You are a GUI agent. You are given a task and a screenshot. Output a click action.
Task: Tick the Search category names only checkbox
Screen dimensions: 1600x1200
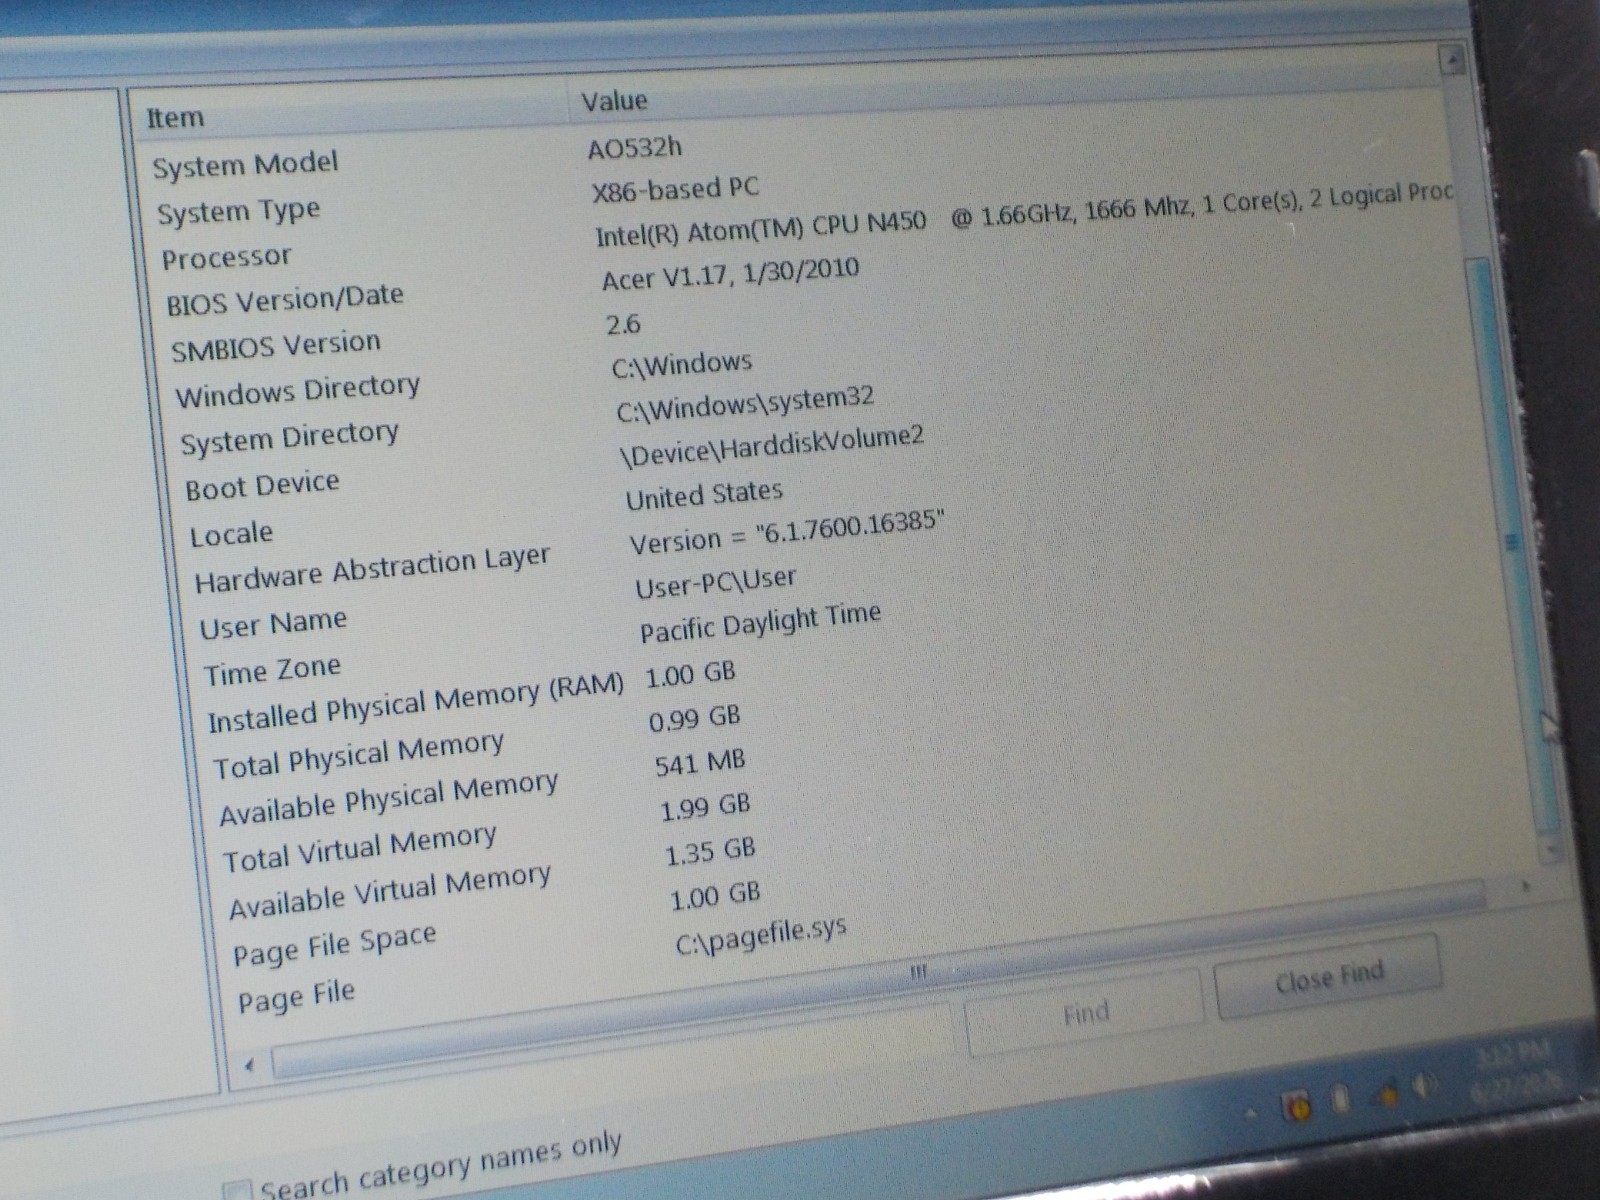(237, 1191)
